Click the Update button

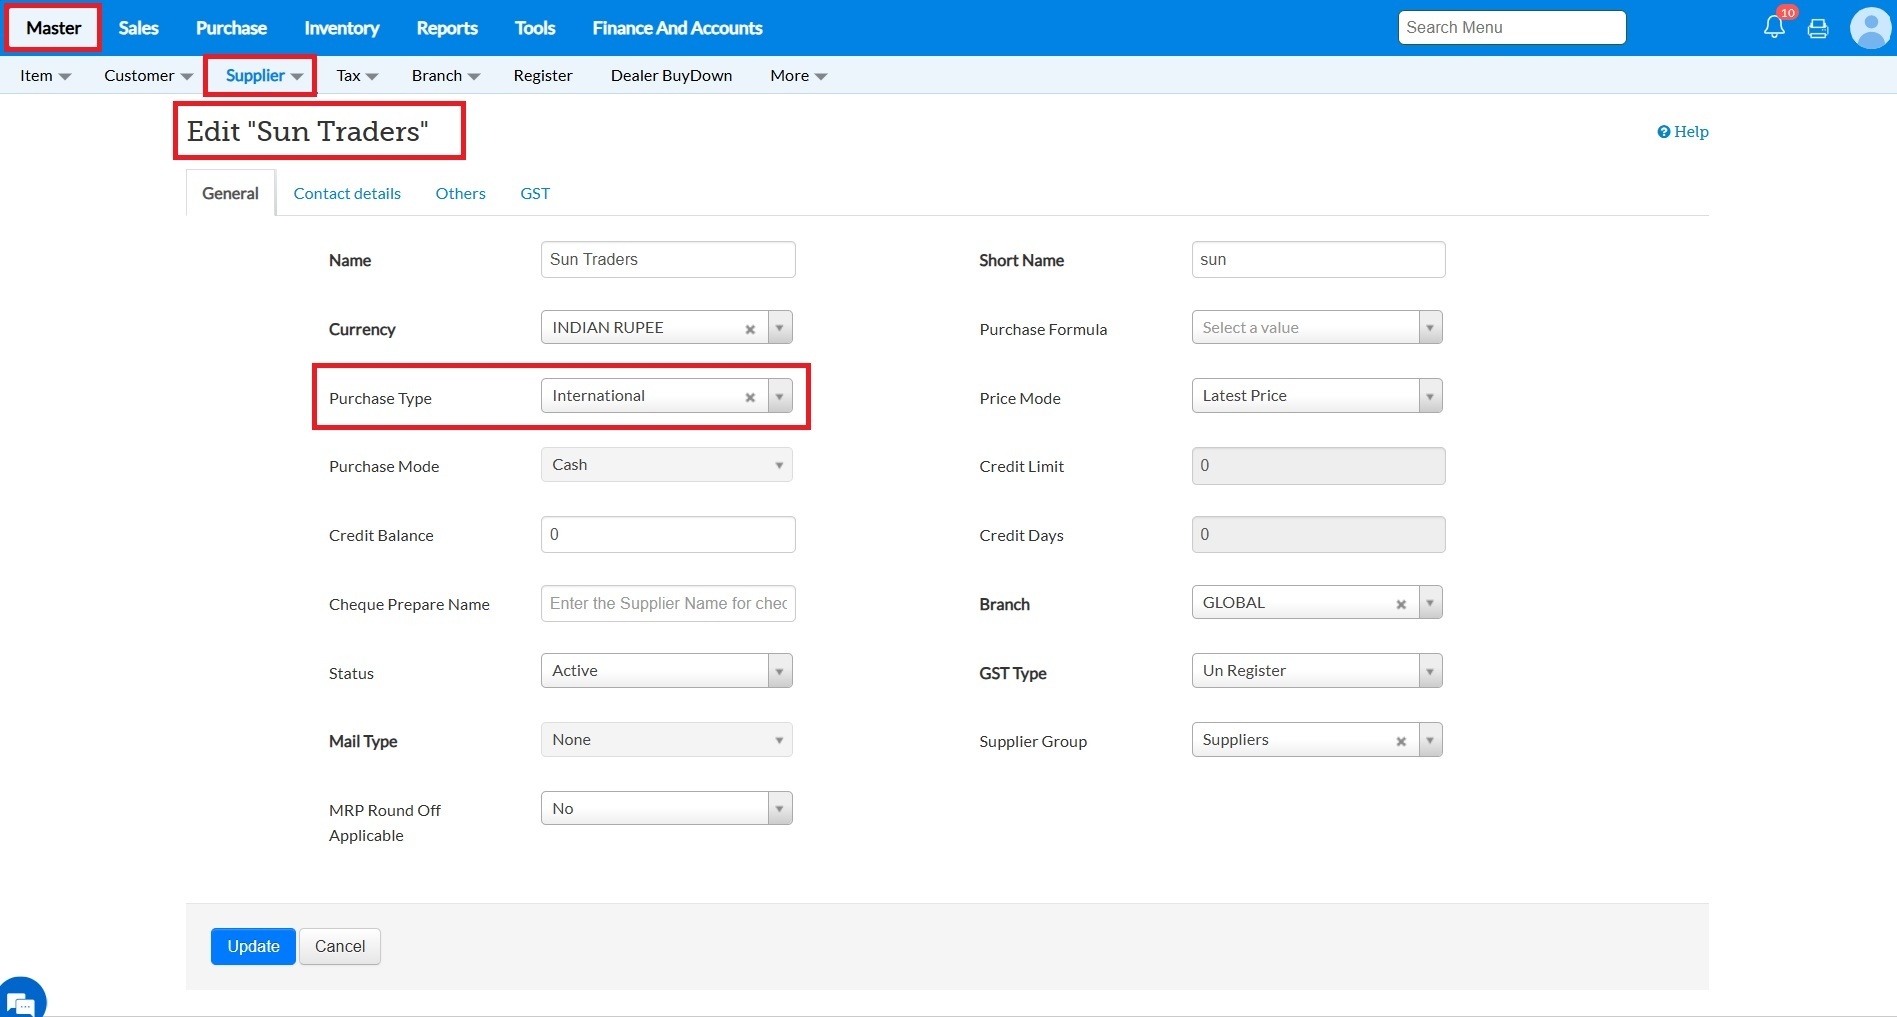coord(253,946)
